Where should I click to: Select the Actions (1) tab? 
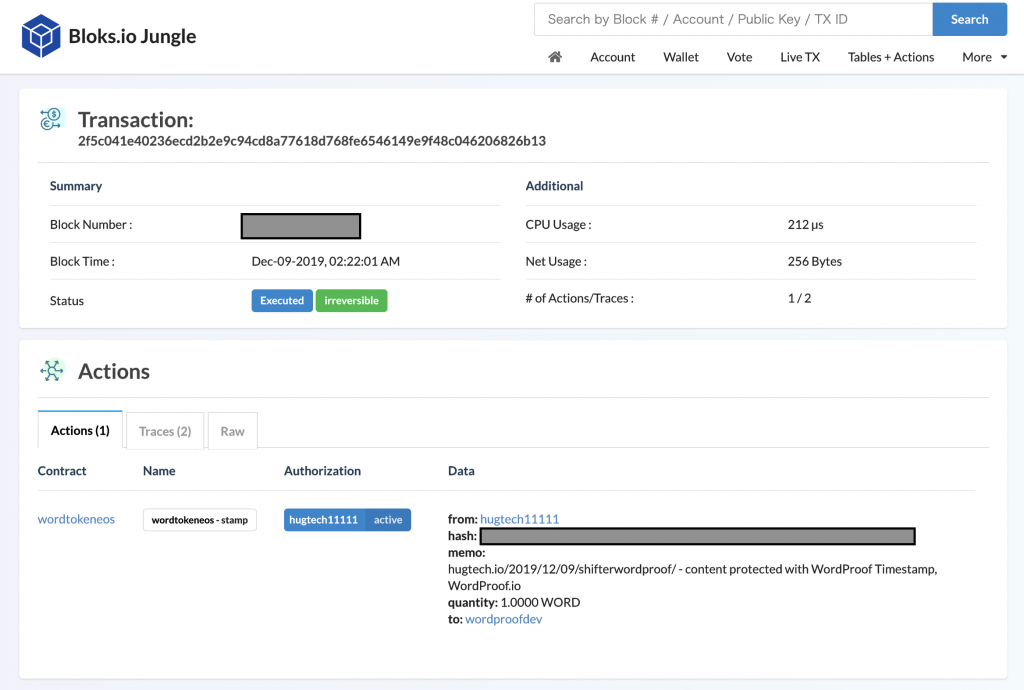coord(80,430)
